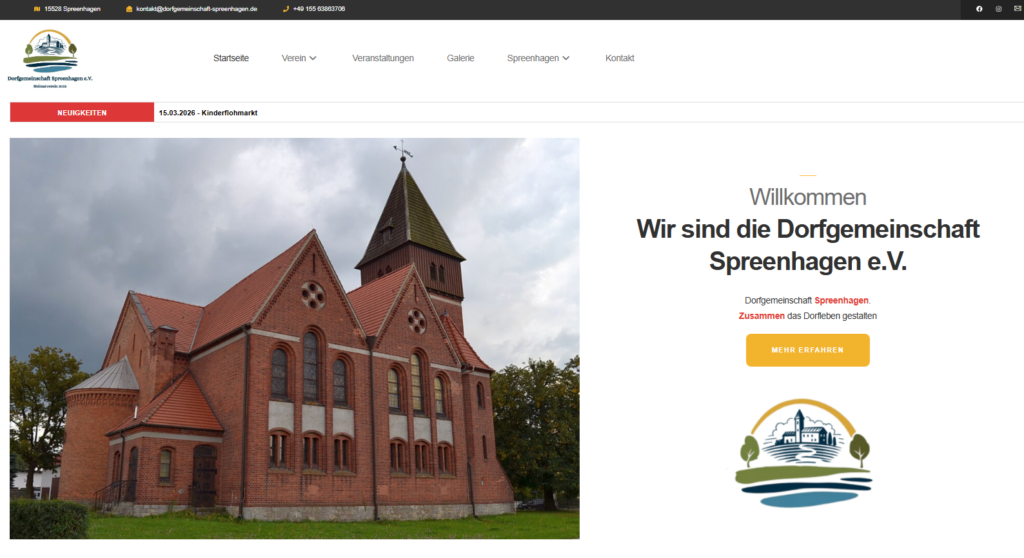Click the red Neuigkeiten label

point(82,113)
